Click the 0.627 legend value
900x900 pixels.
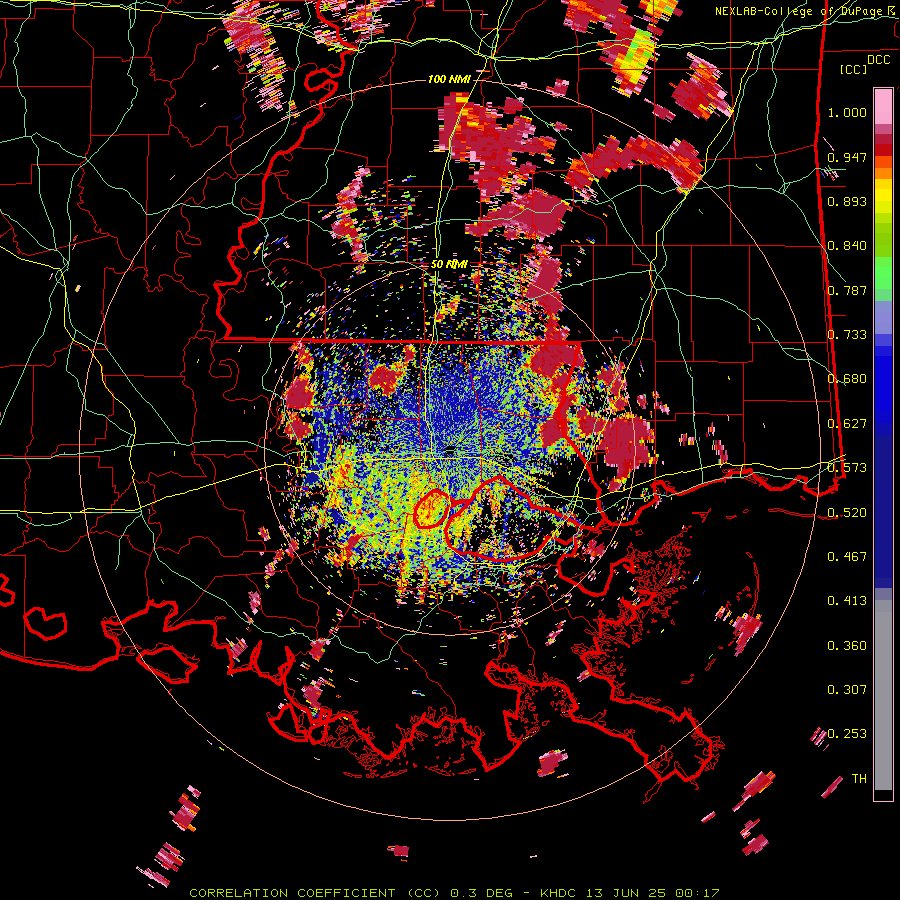(847, 424)
